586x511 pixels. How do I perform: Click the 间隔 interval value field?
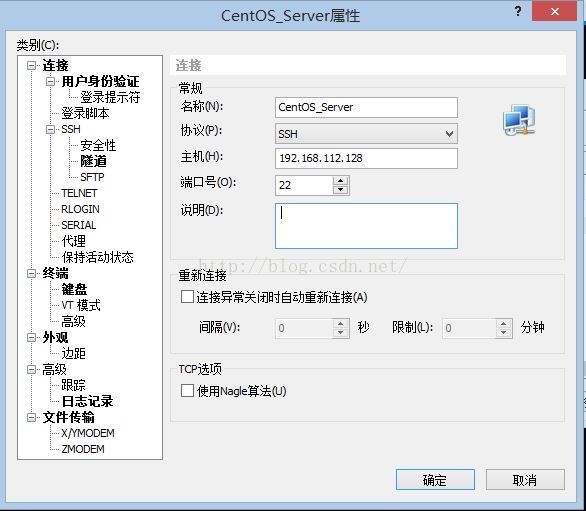[x=304, y=328]
